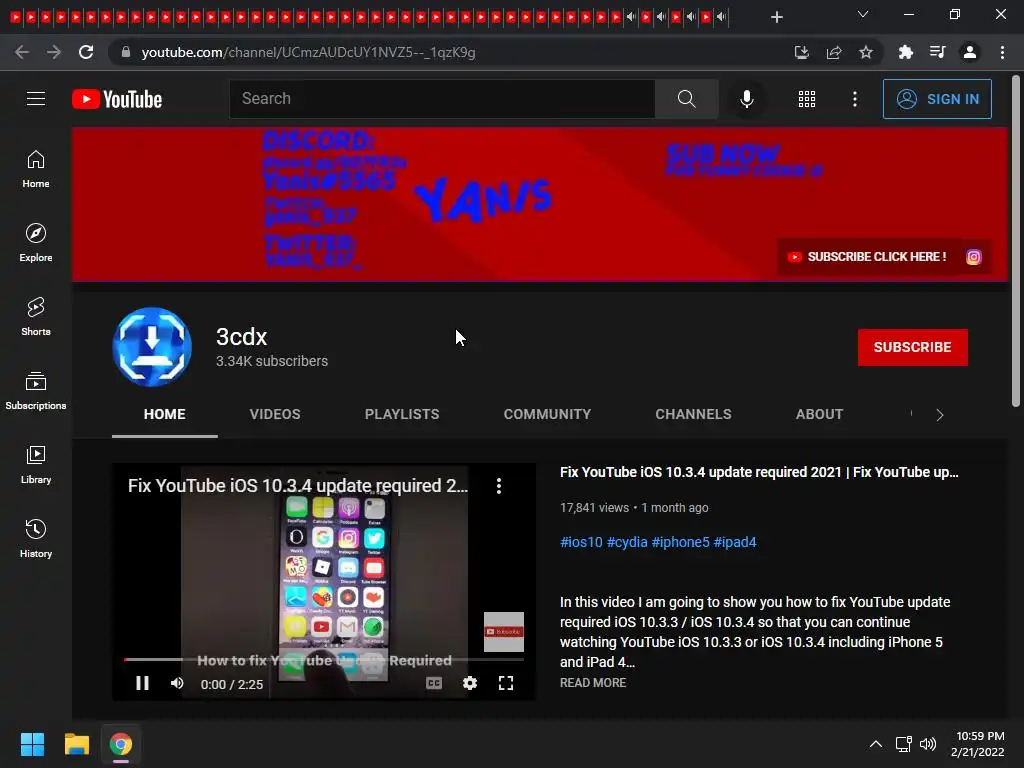Viewport: 1024px width, 768px height.
Task: Open Explore in the sidebar
Action: (36, 242)
